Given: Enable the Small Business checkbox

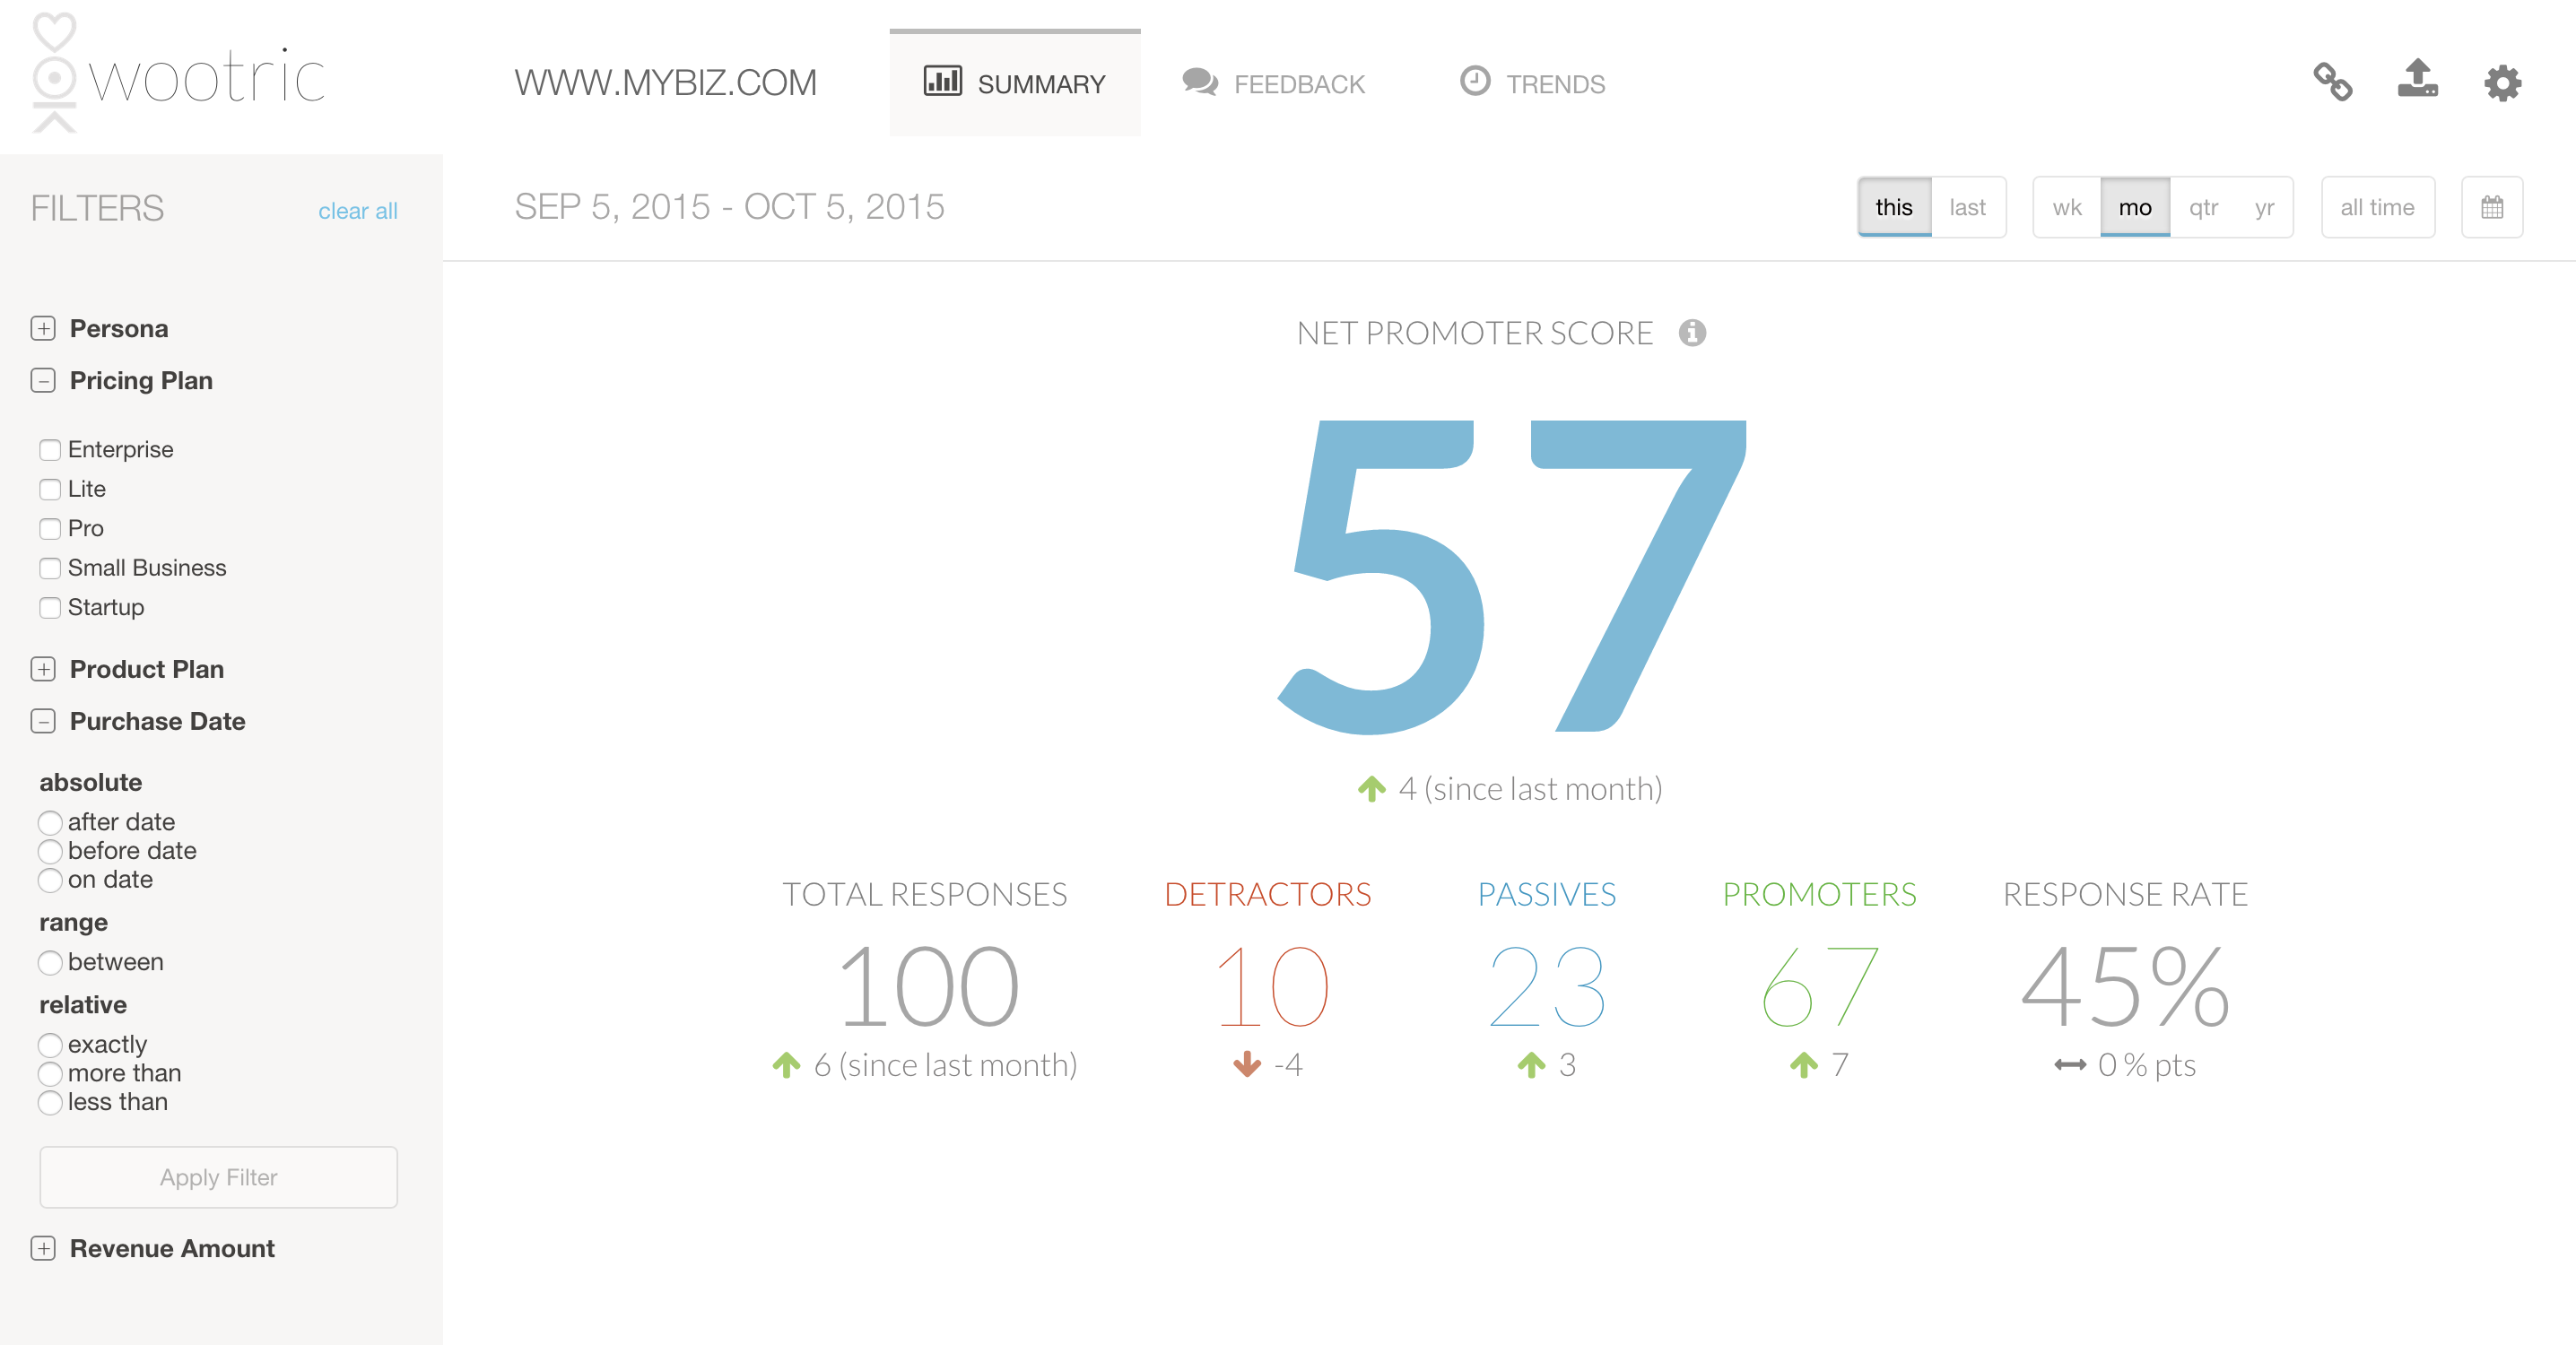Looking at the screenshot, I should (x=50, y=568).
